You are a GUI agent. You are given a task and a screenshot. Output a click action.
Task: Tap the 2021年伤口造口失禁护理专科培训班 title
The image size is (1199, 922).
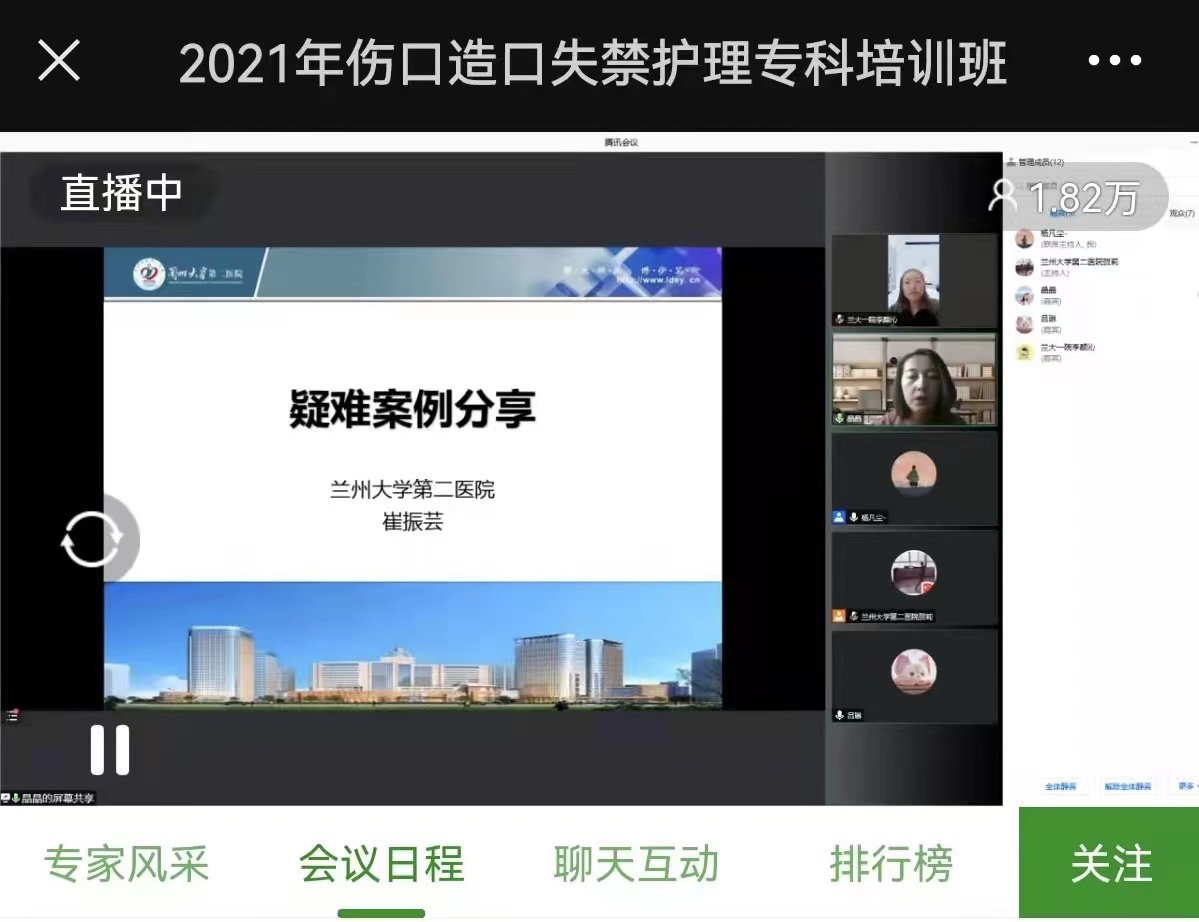593,63
